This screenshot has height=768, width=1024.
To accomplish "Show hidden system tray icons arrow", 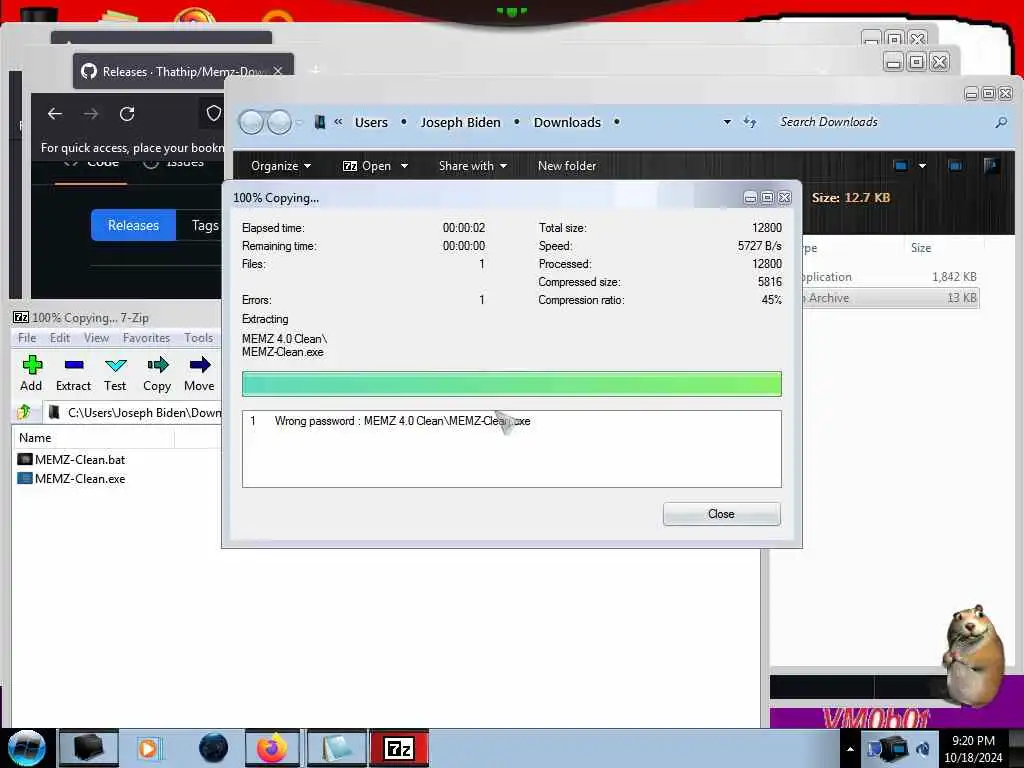I will [x=850, y=749].
